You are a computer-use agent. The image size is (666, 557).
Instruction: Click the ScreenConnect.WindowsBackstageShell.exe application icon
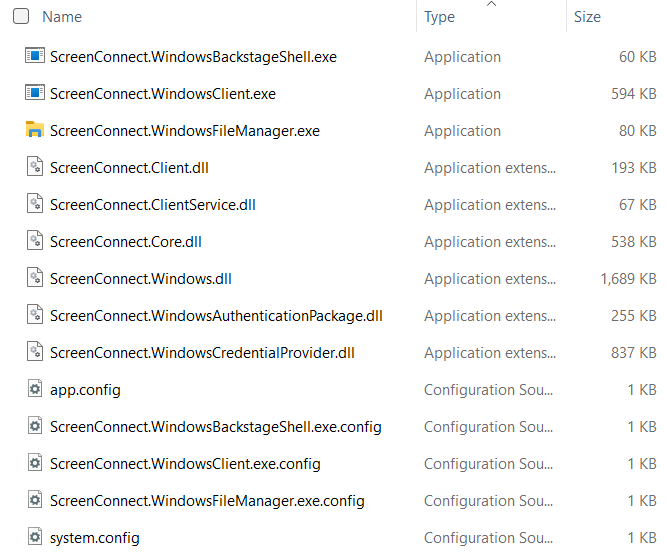35,57
